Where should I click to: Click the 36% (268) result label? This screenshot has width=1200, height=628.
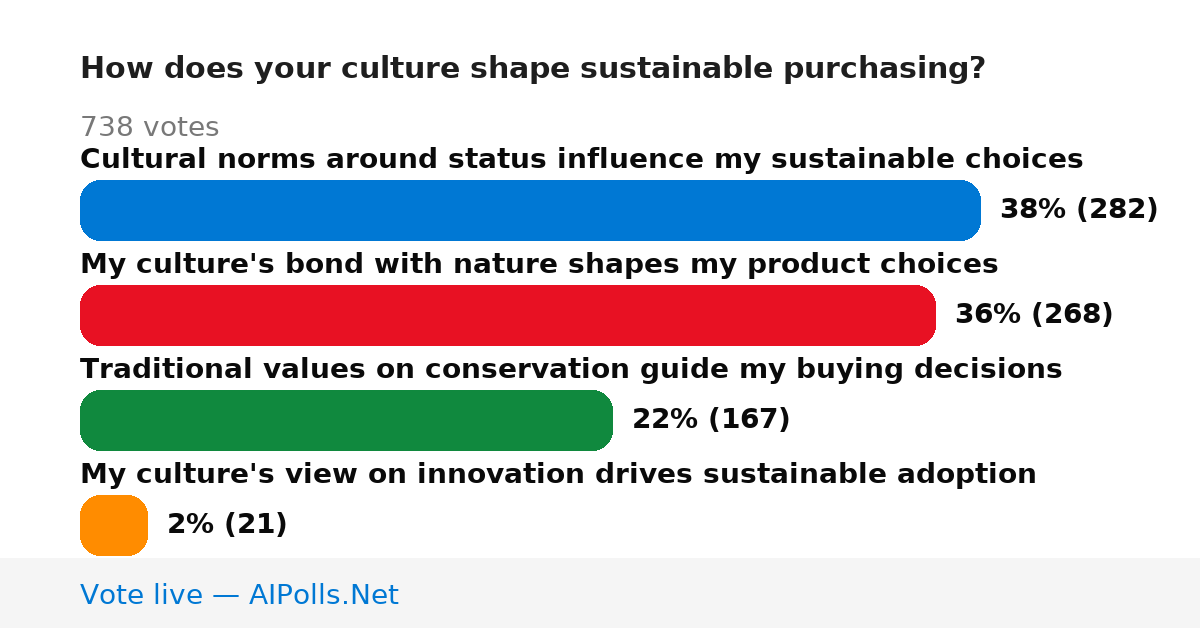coord(1034,315)
